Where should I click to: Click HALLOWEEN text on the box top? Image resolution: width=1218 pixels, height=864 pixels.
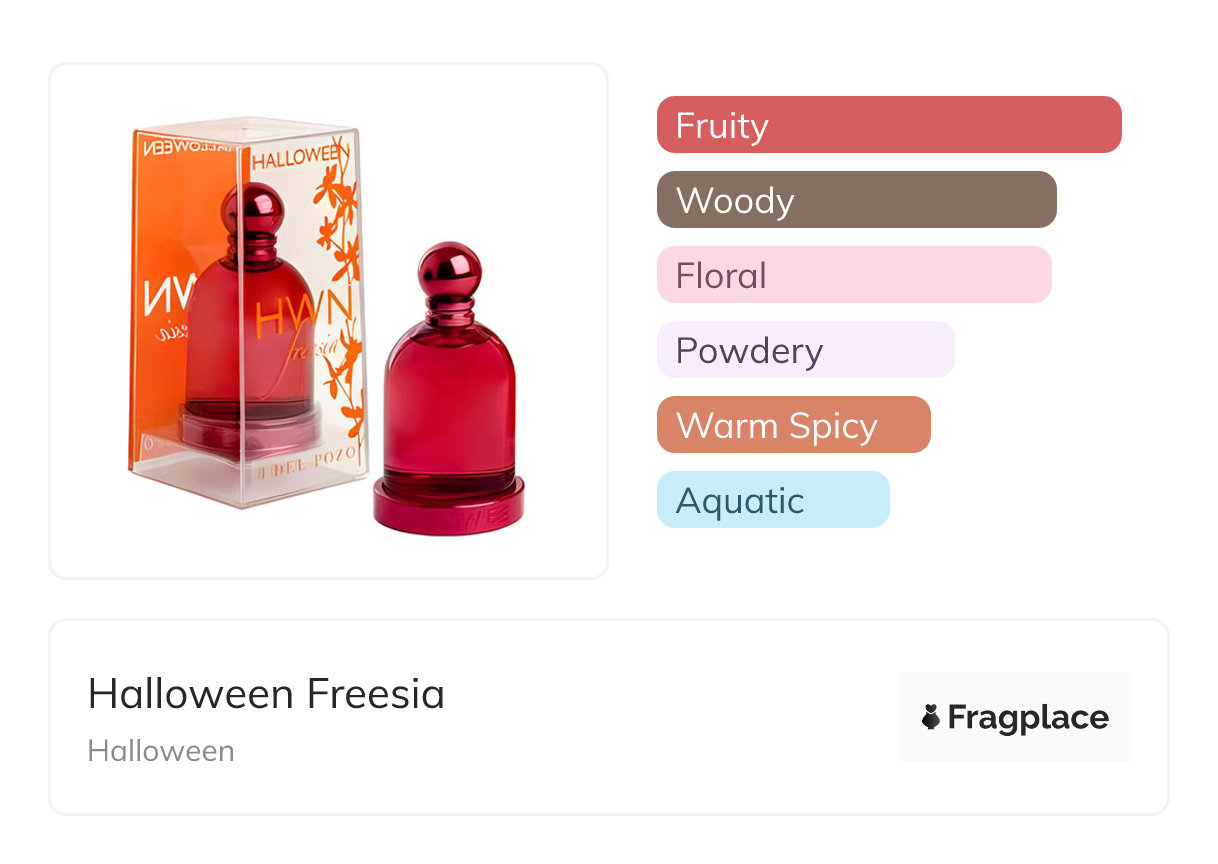(300, 157)
